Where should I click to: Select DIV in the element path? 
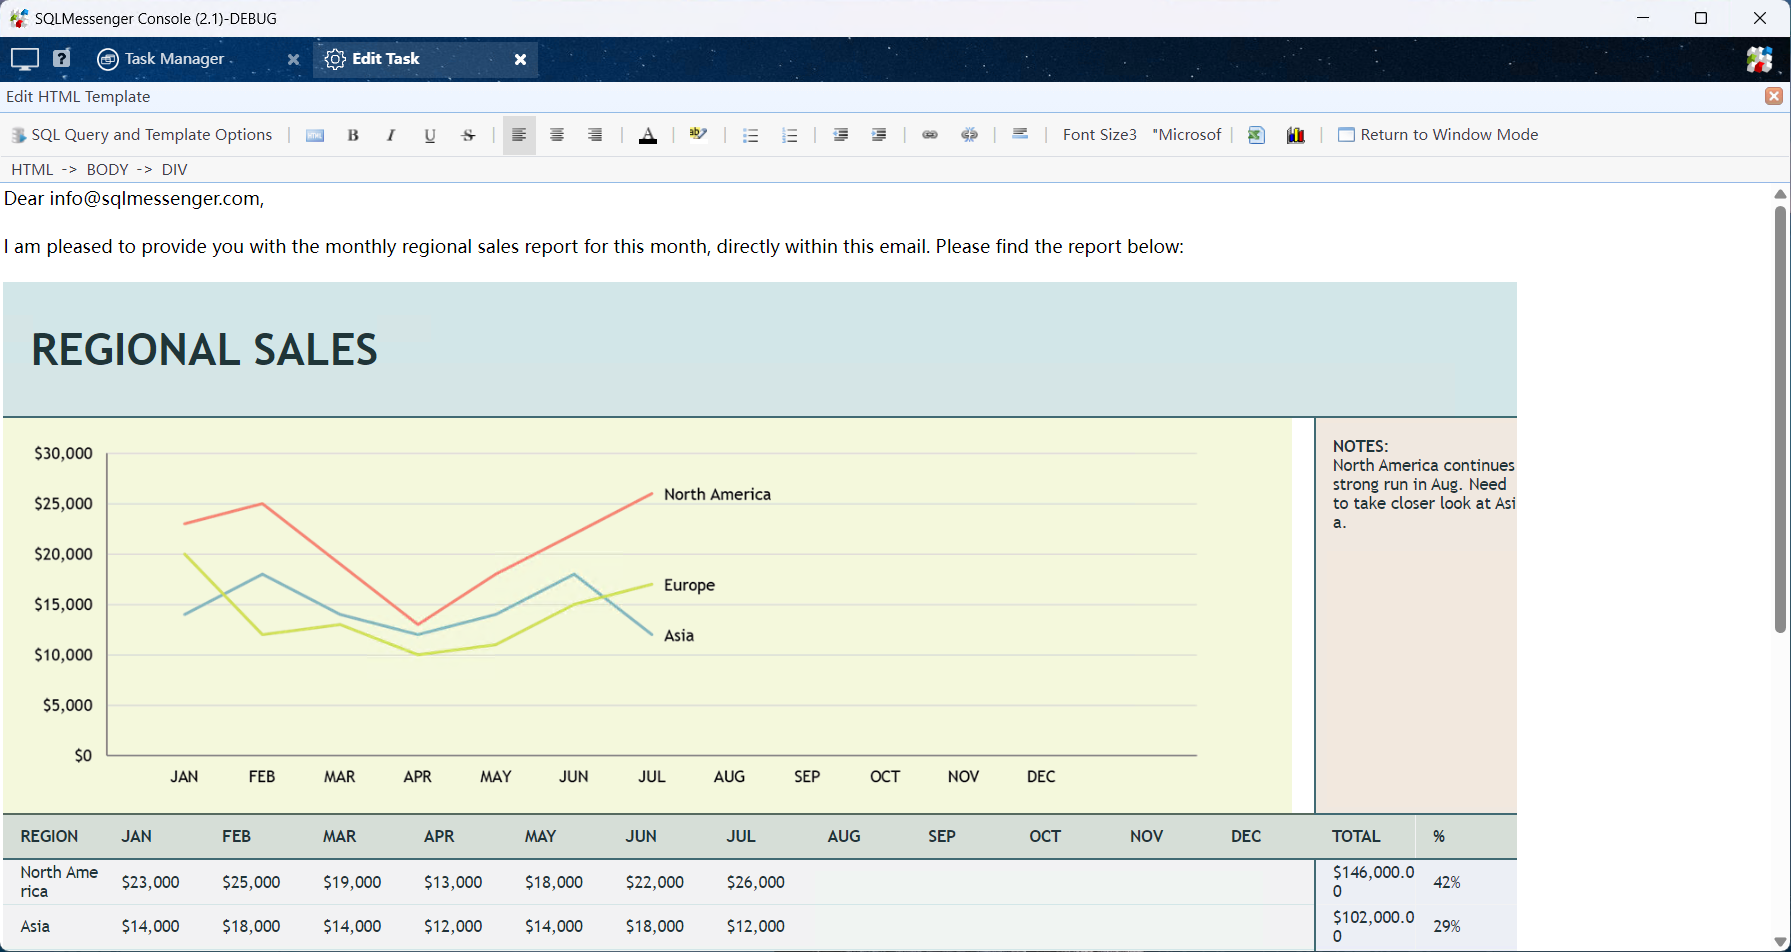(x=174, y=169)
